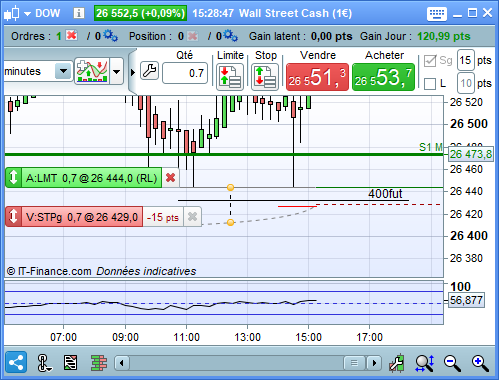Click the green Acheter price button
Screen dimensions: 499x380
tap(383, 77)
